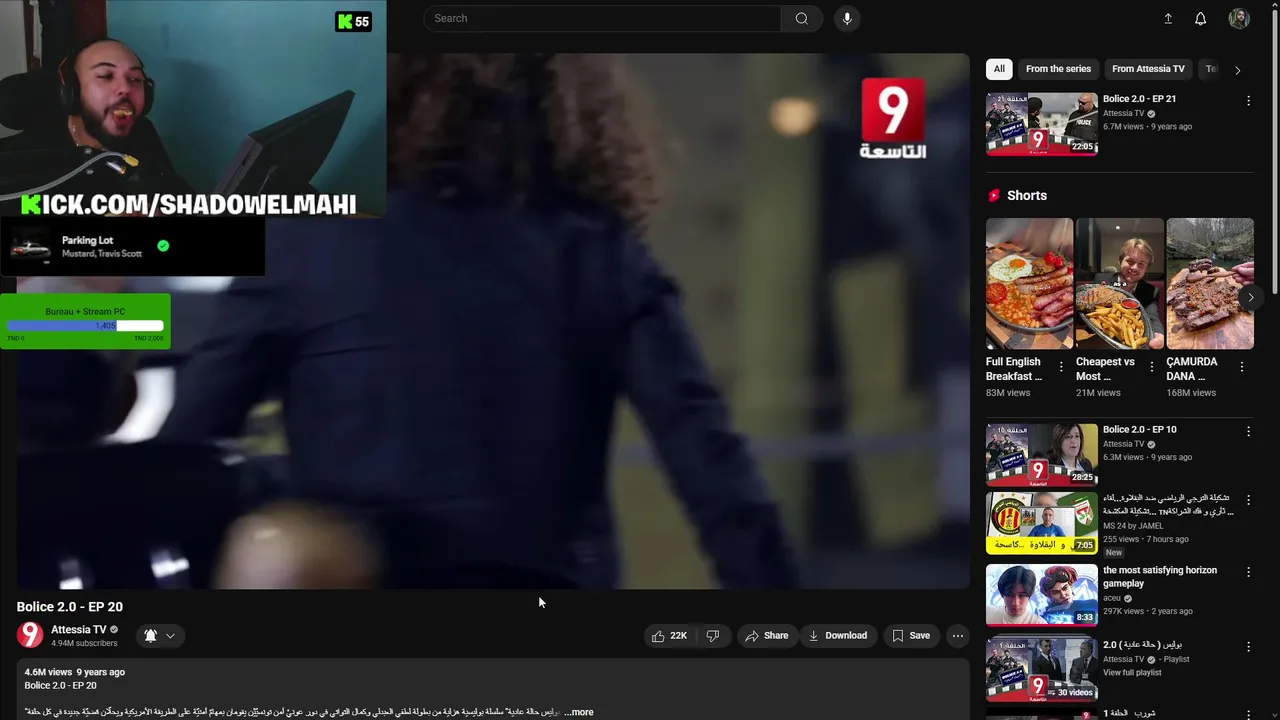Click View full playlist link

[x=1132, y=673]
